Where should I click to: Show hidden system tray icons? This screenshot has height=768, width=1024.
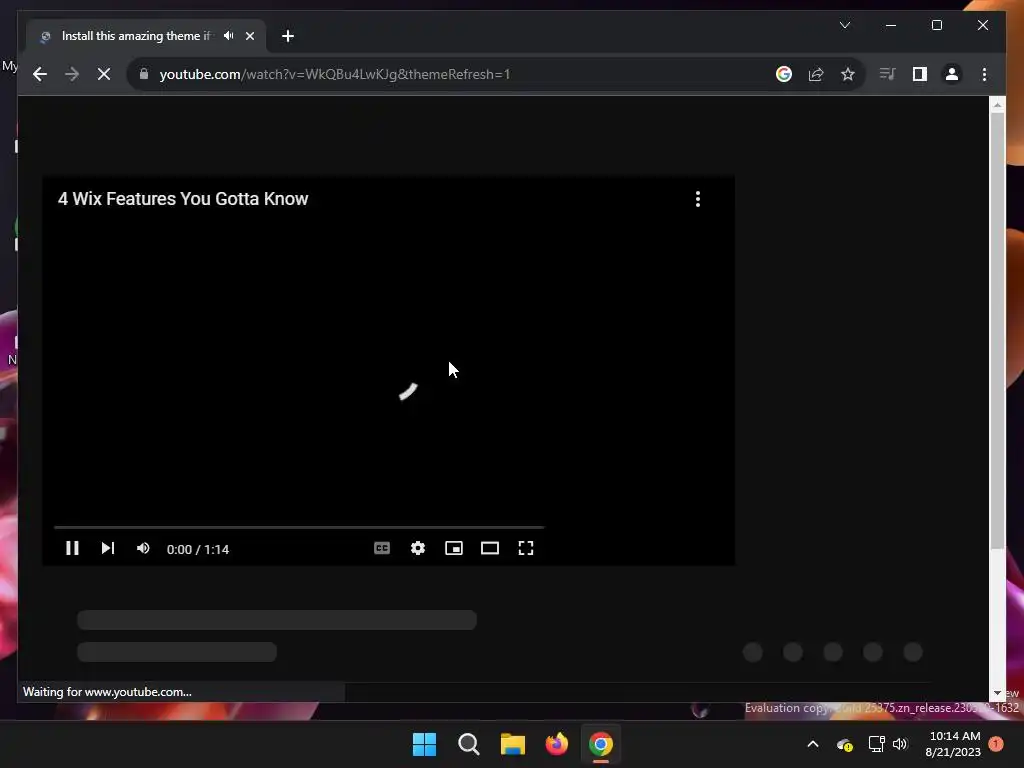[813, 744]
